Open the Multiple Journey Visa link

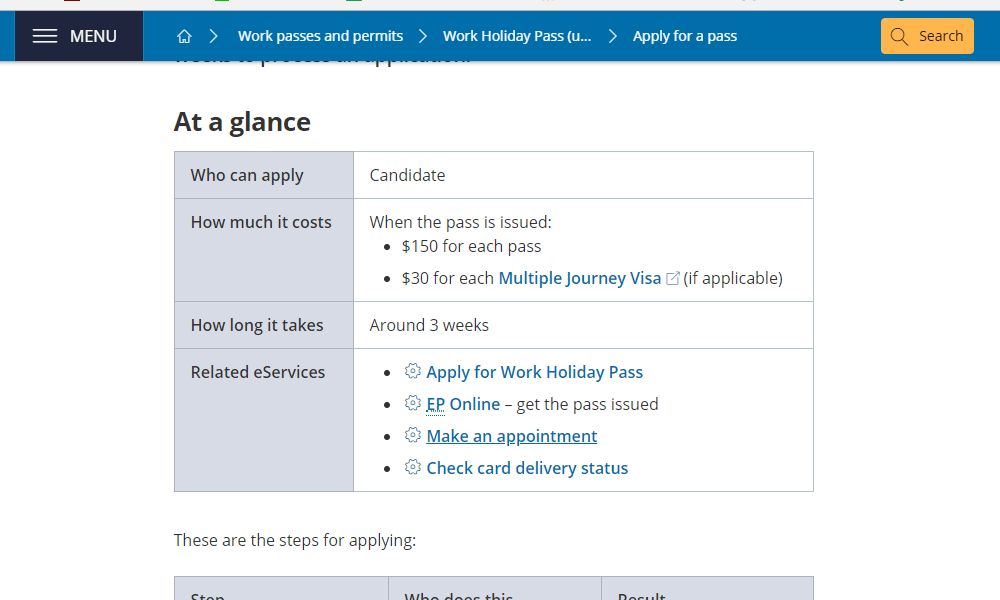point(580,278)
